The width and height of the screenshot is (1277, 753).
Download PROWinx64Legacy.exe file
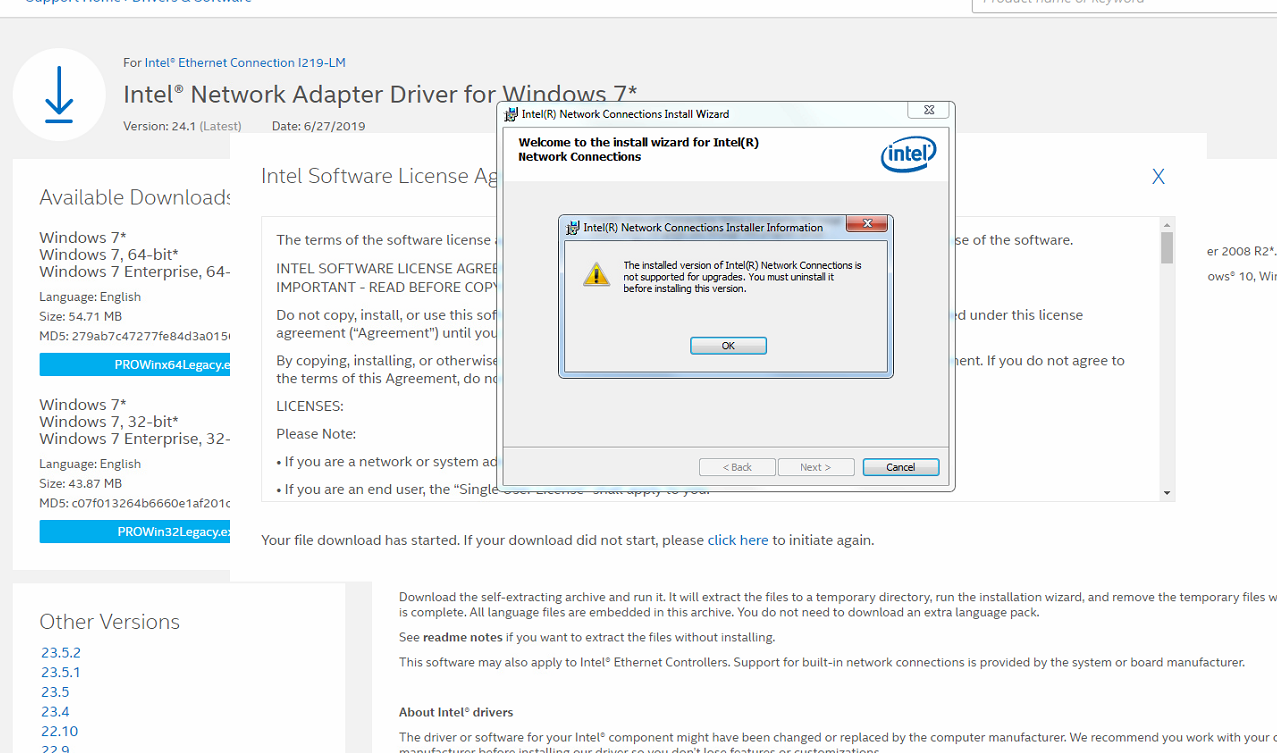click(x=135, y=365)
